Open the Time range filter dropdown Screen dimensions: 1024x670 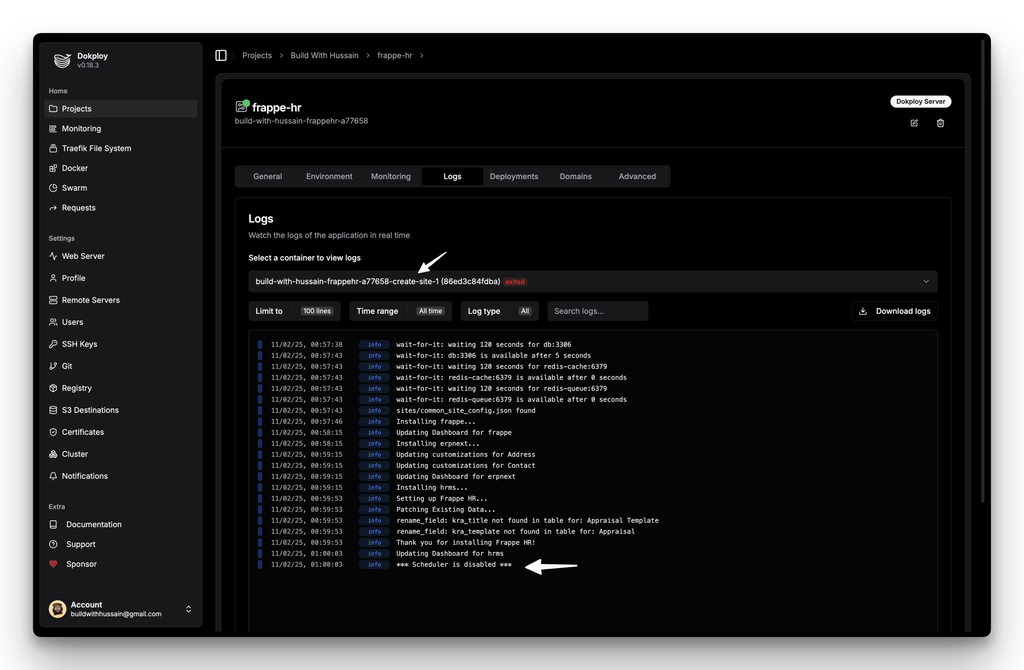coord(400,311)
